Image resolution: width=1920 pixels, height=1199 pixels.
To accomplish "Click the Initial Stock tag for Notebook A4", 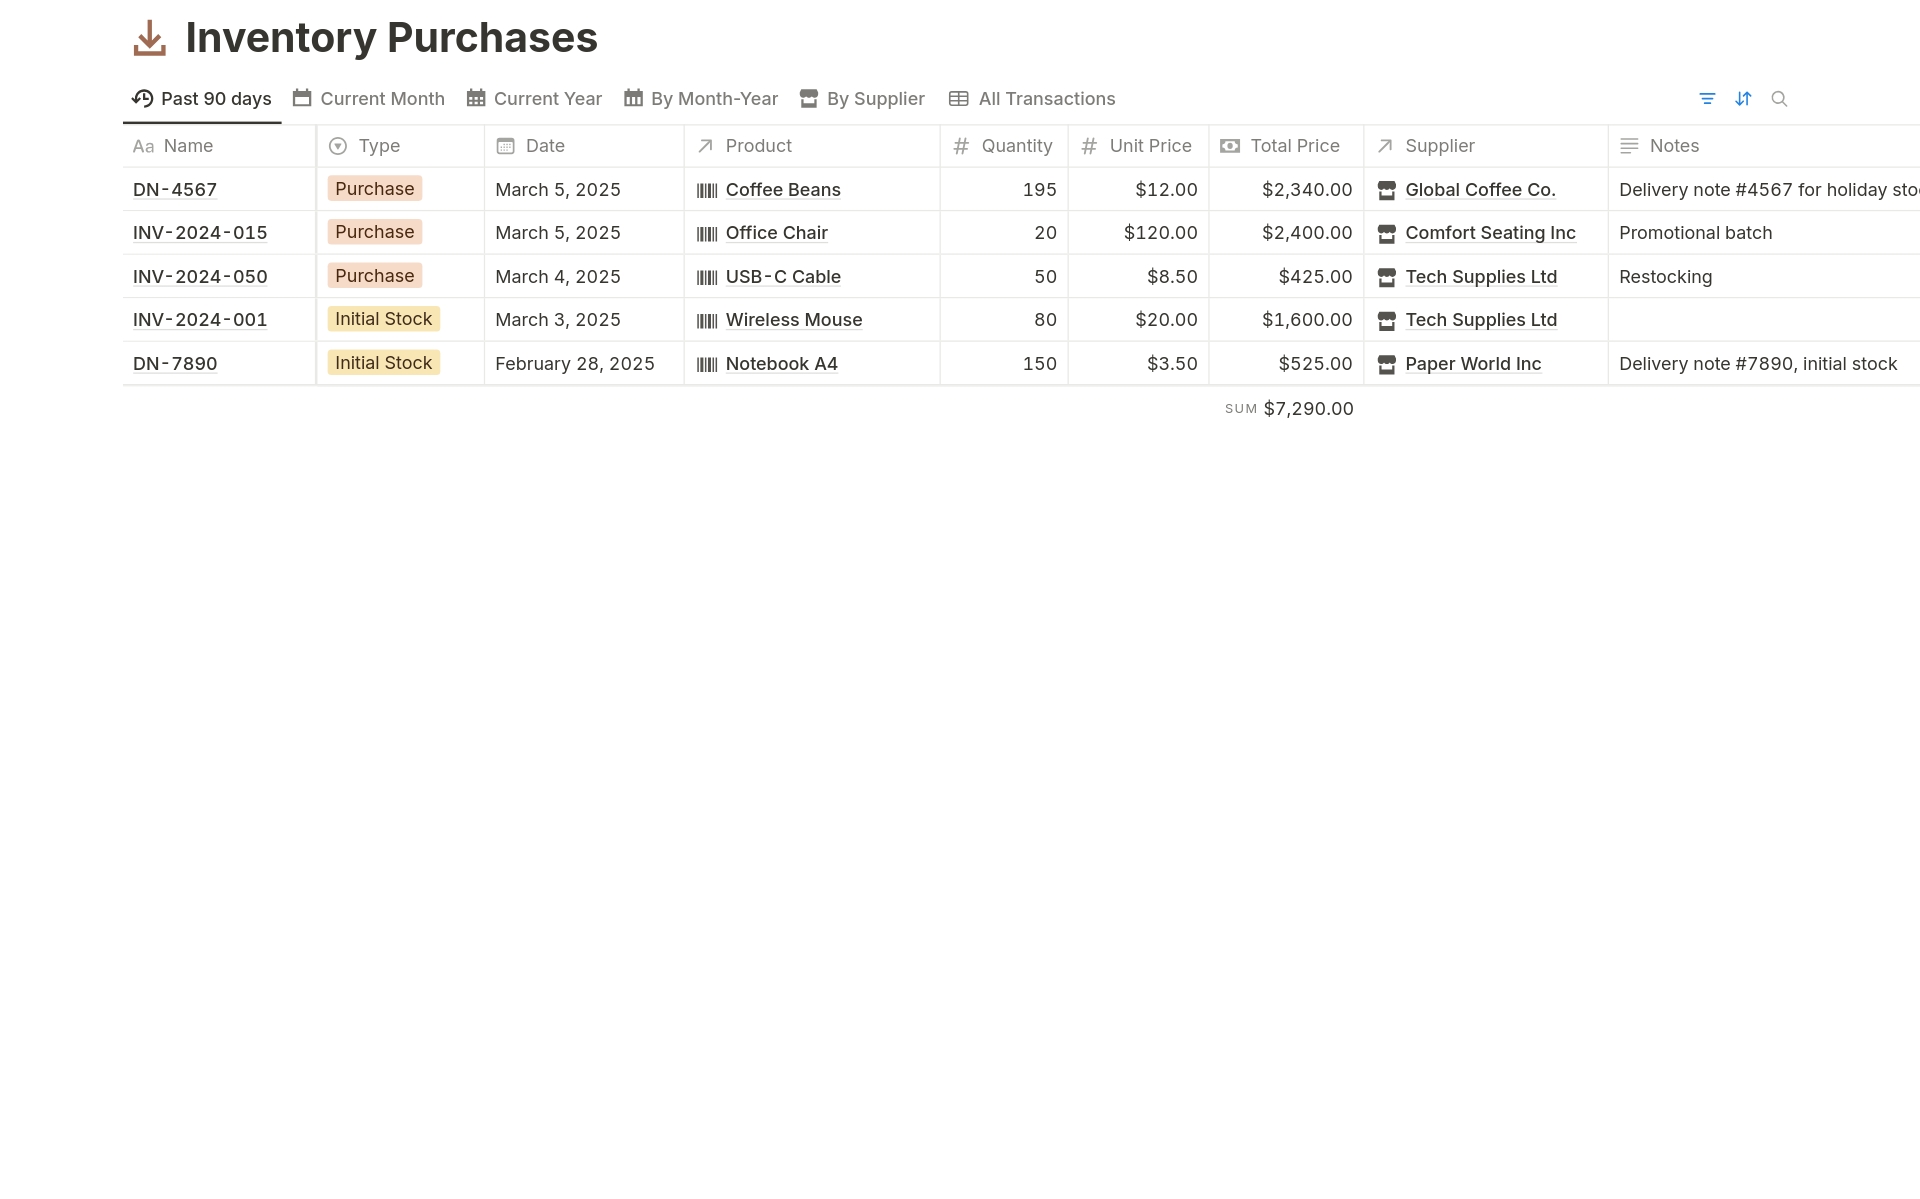I will (383, 363).
